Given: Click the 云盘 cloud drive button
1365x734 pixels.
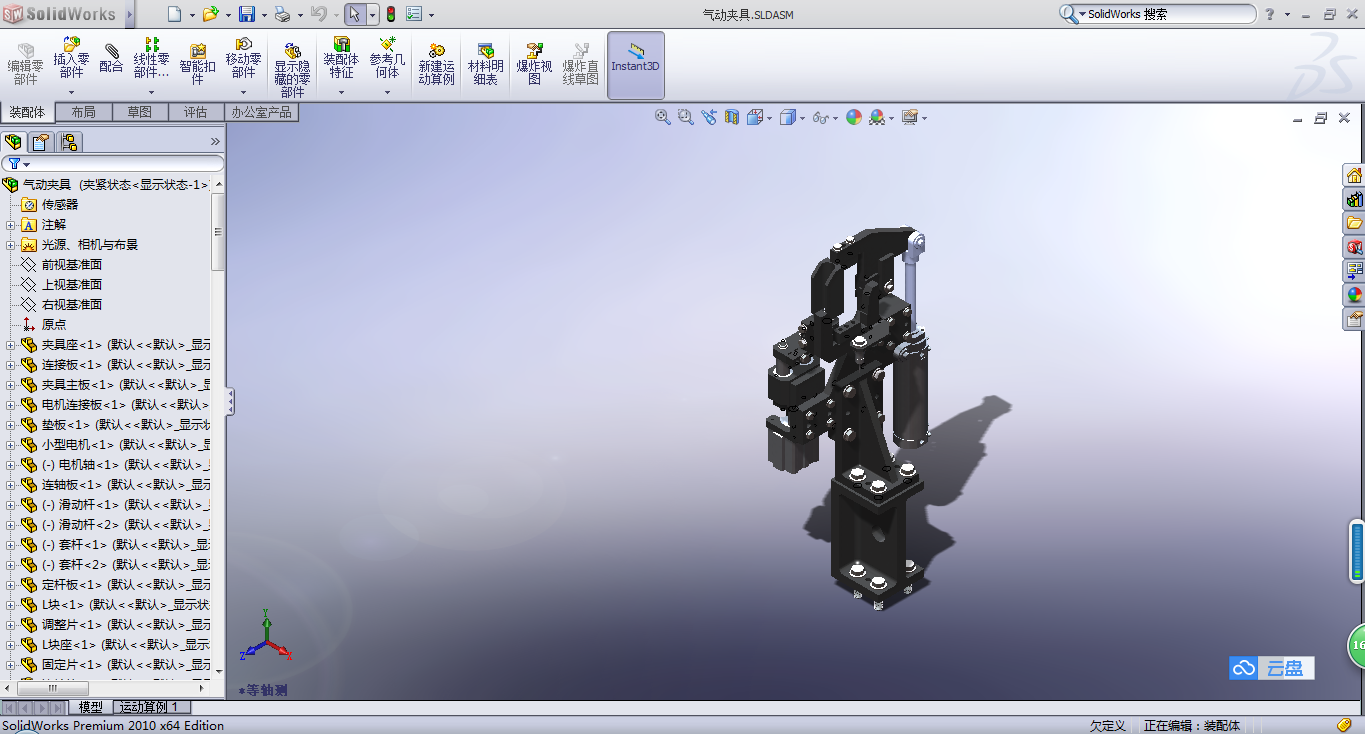Looking at the screenshot, I should click(x=1272, y=668).
